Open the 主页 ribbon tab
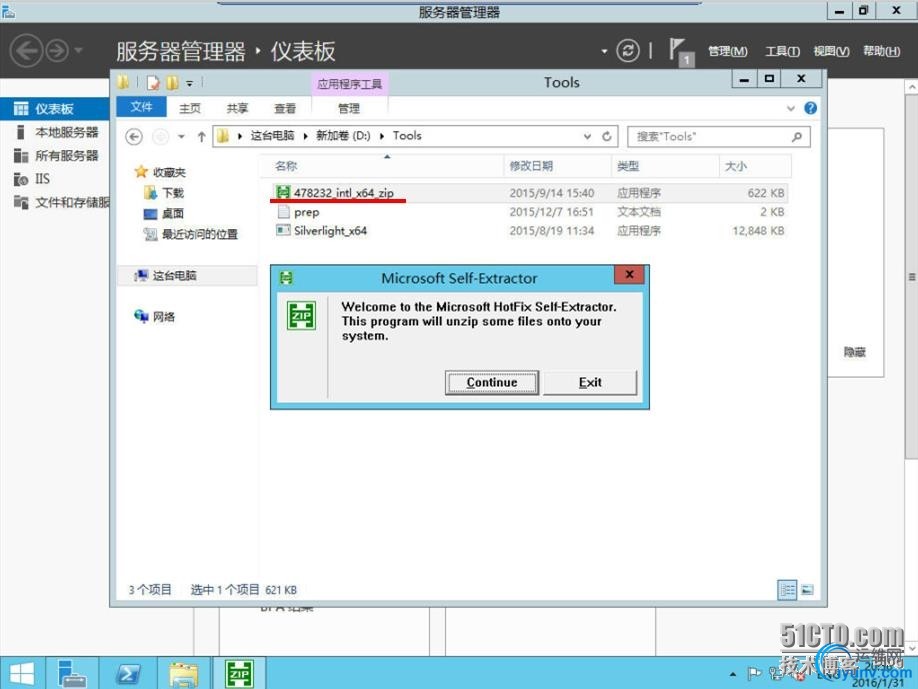 190,108
